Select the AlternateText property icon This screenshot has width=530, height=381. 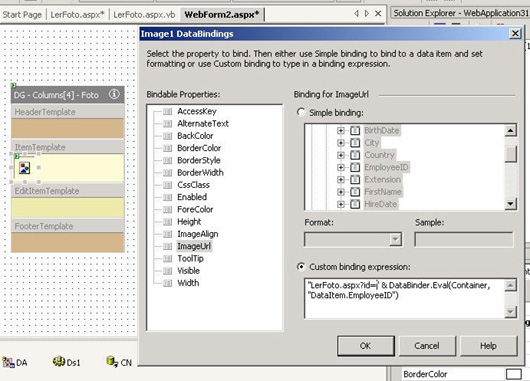(x=167, y=124)
